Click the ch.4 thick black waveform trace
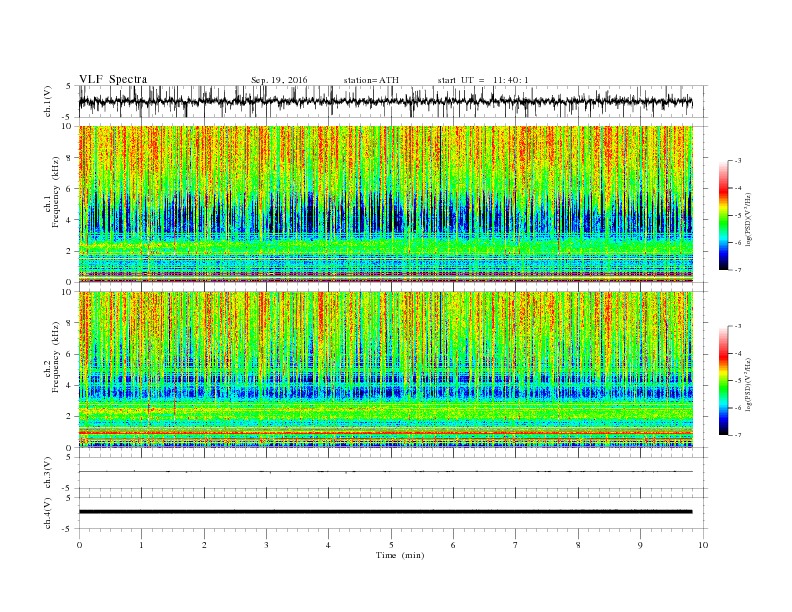This screenshot has width=792, height=612. click(x=385, y=512)
